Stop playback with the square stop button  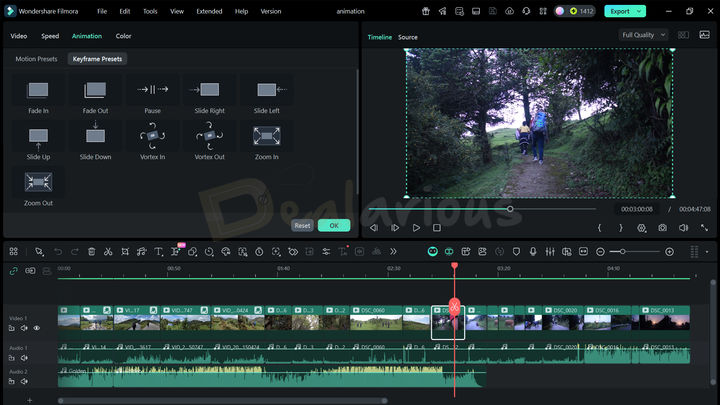tap(437, 228)
